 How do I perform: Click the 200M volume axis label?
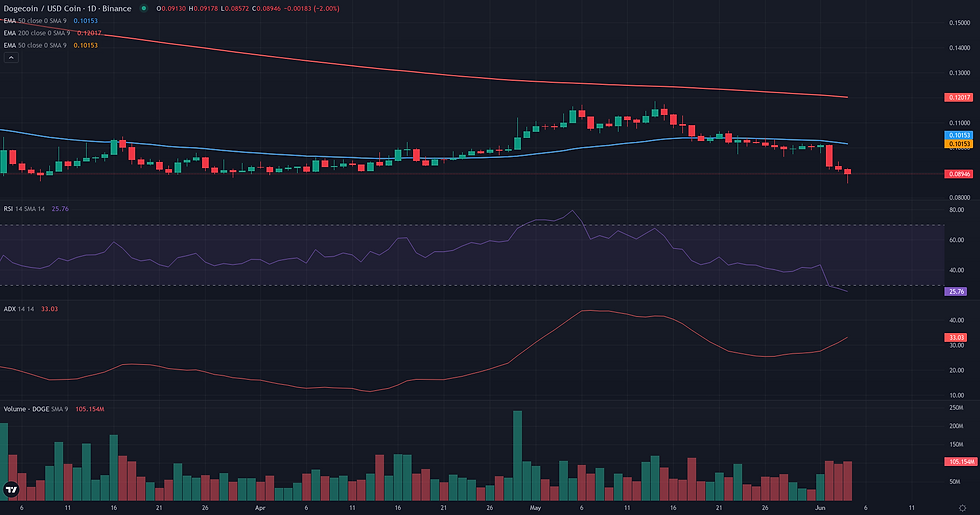[956, 426]
